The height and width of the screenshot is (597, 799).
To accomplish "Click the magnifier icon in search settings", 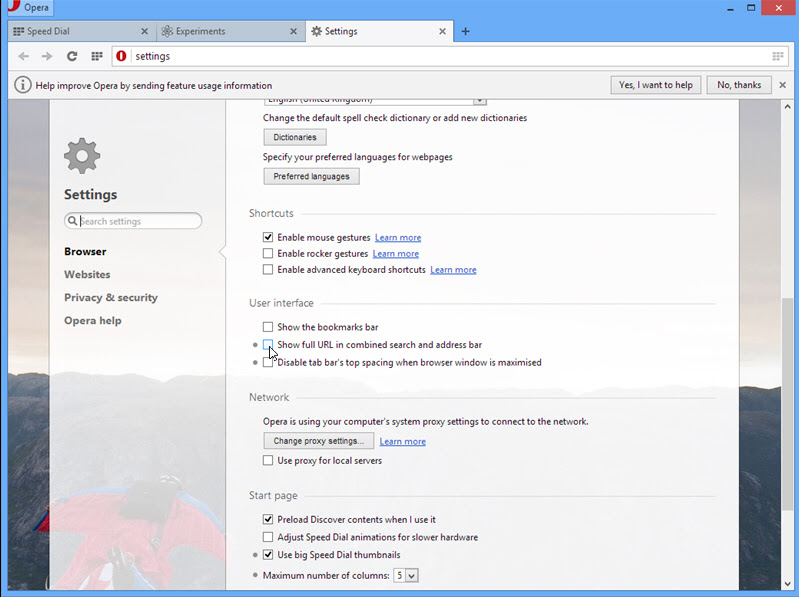I will (72, 221).
